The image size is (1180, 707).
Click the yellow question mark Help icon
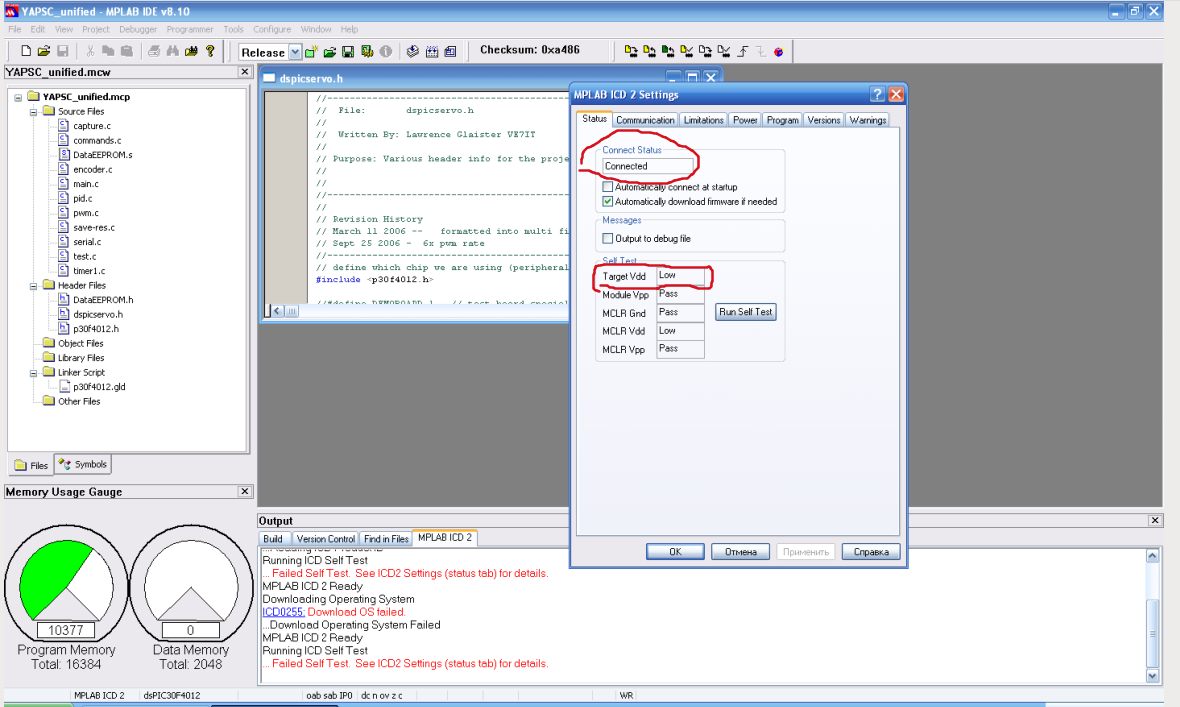[210, 51]
